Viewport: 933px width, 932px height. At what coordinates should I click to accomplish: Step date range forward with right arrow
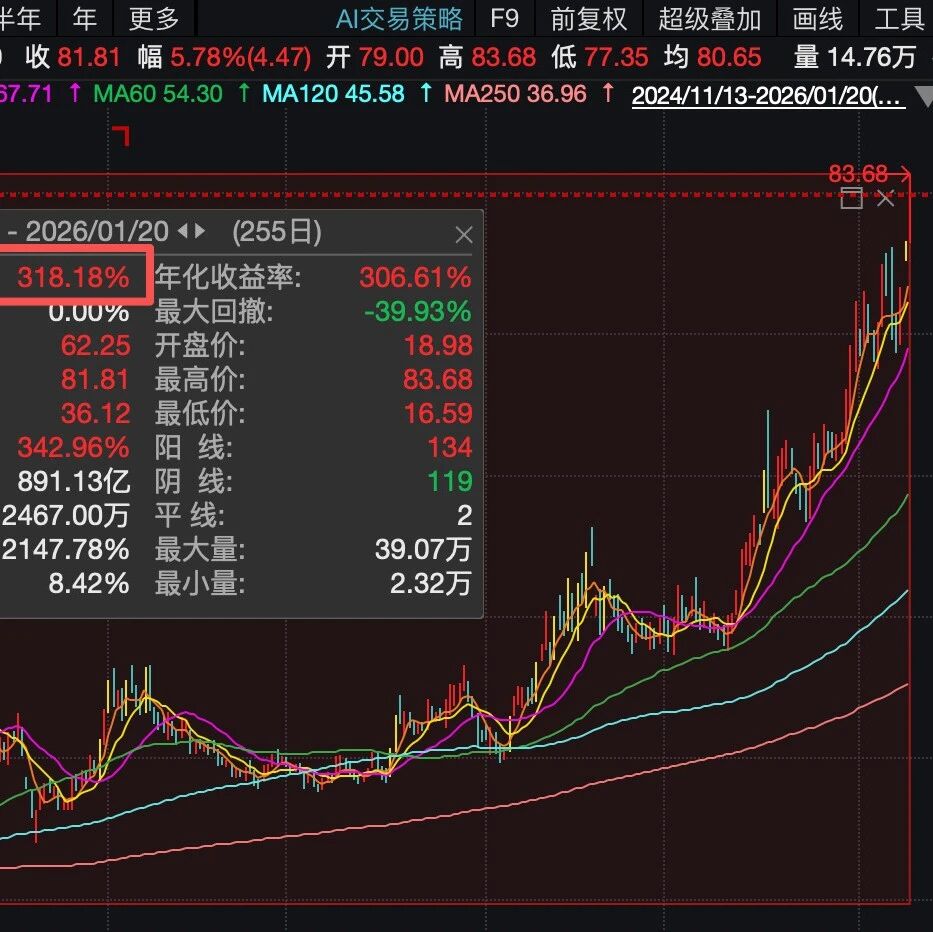coord(201,232)
